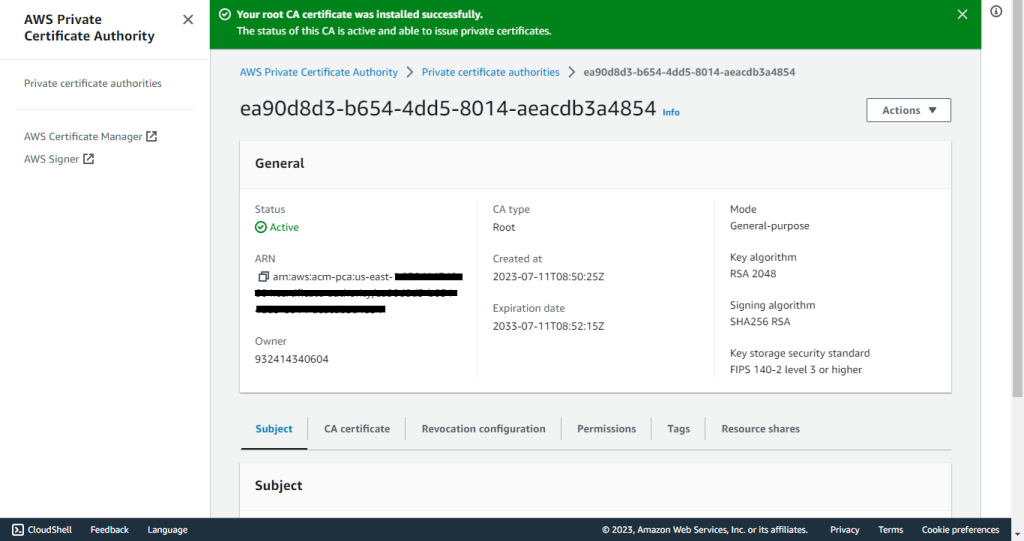Click the page heading ea90d8d3-b654-4dd5-8014-aeacdb3a4854
The width and height of the screenshot is (1024, 541).
447,108
